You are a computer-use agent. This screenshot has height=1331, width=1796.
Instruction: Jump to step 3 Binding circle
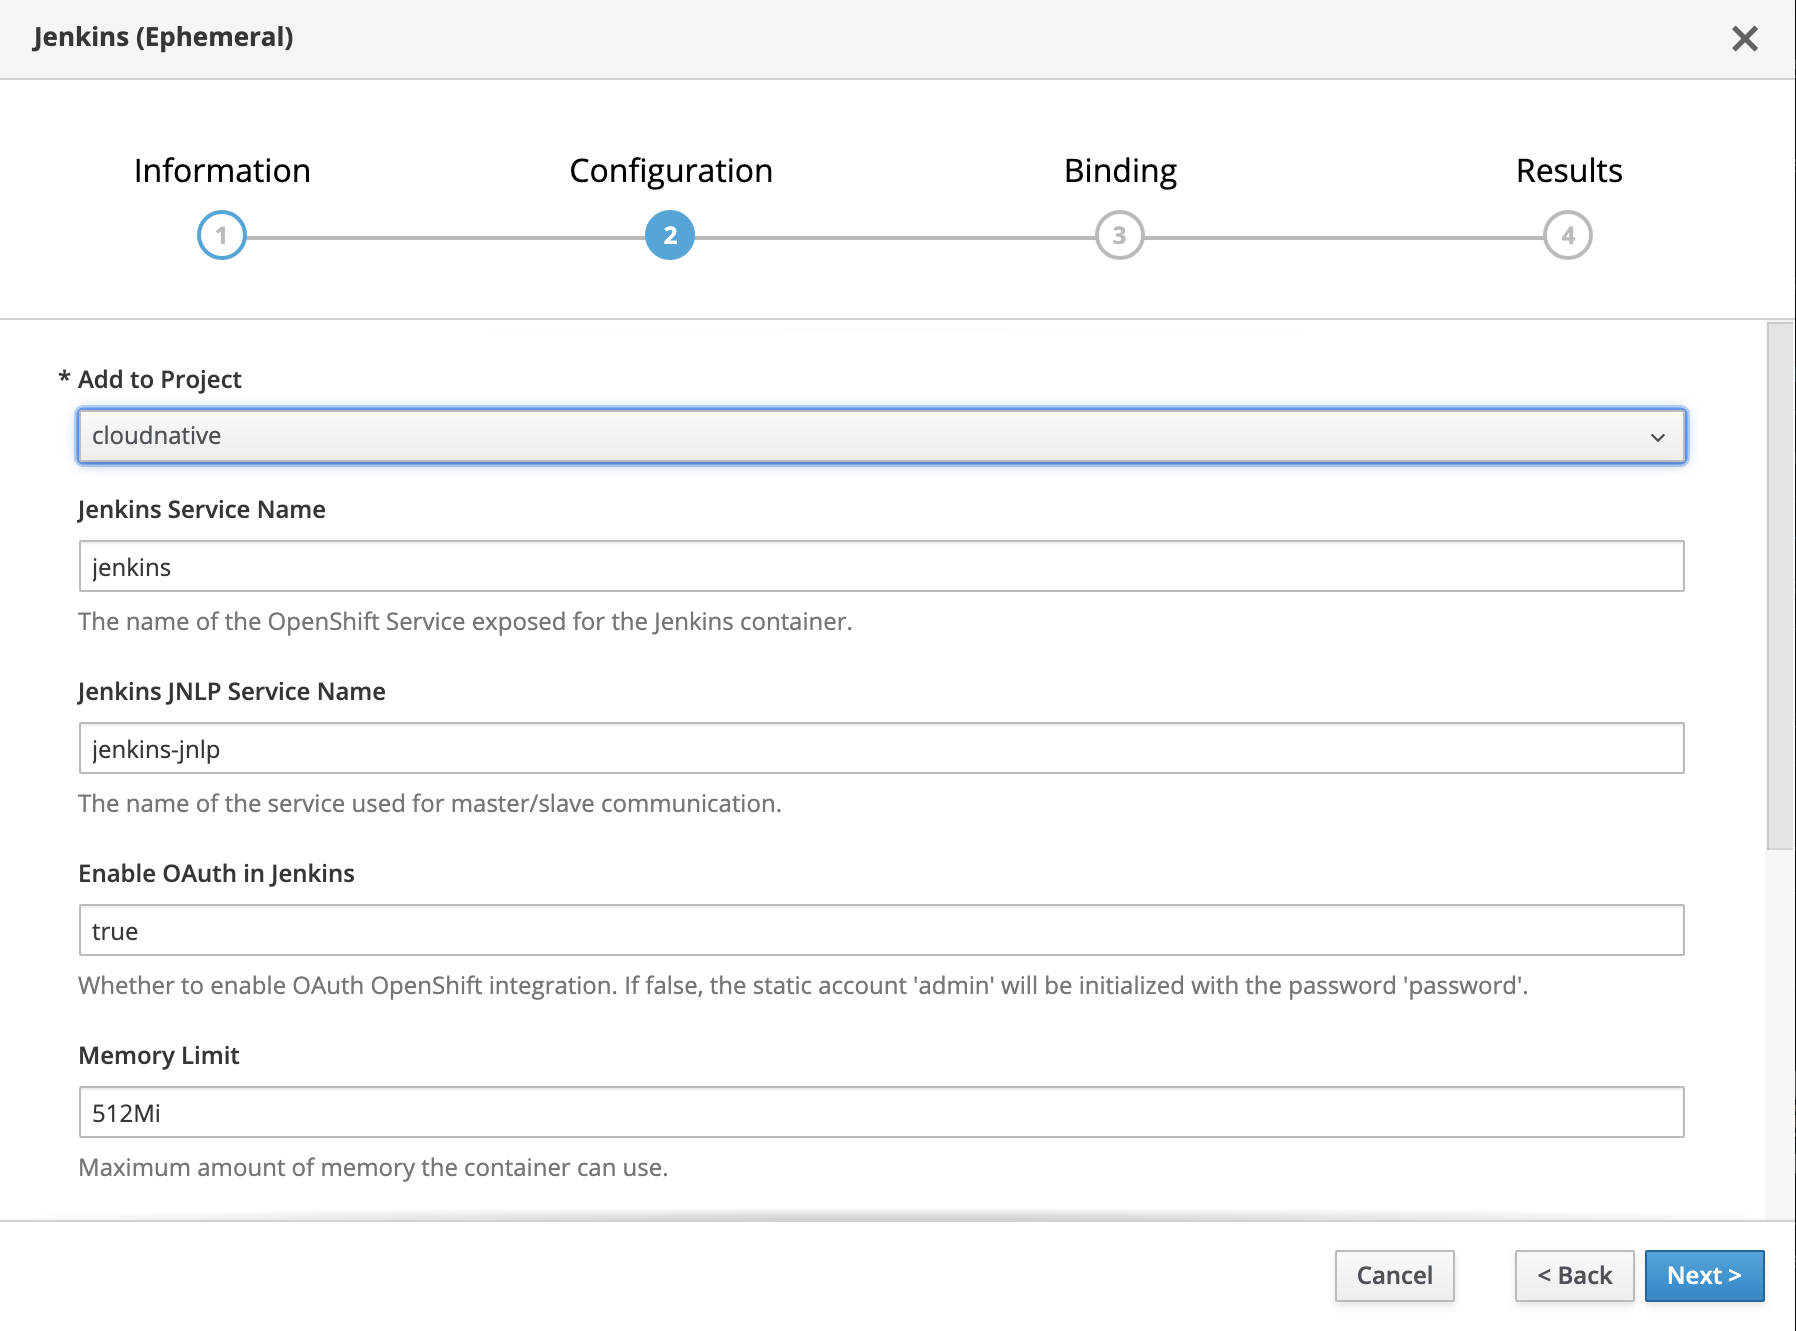click(1120, 236)
